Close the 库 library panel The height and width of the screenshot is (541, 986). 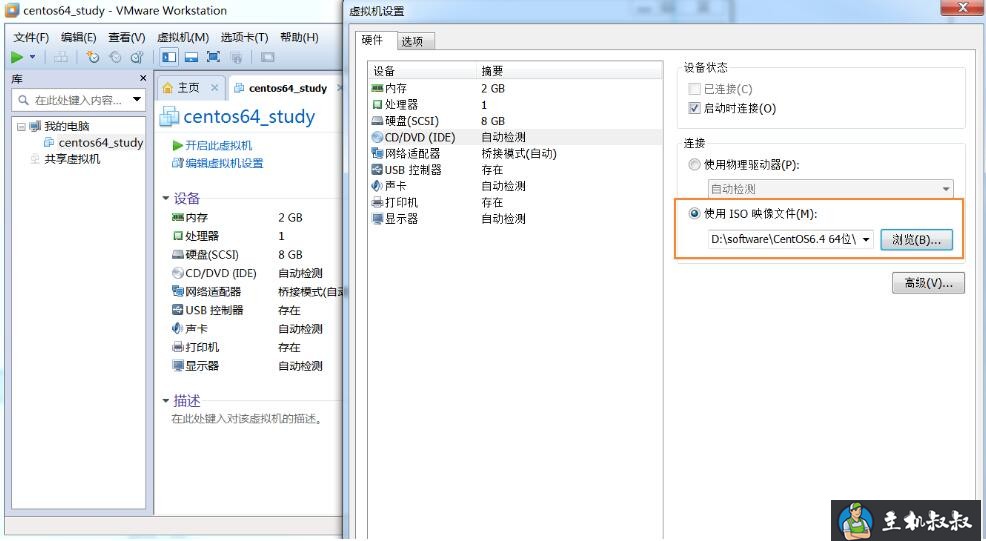pos(143,79)
